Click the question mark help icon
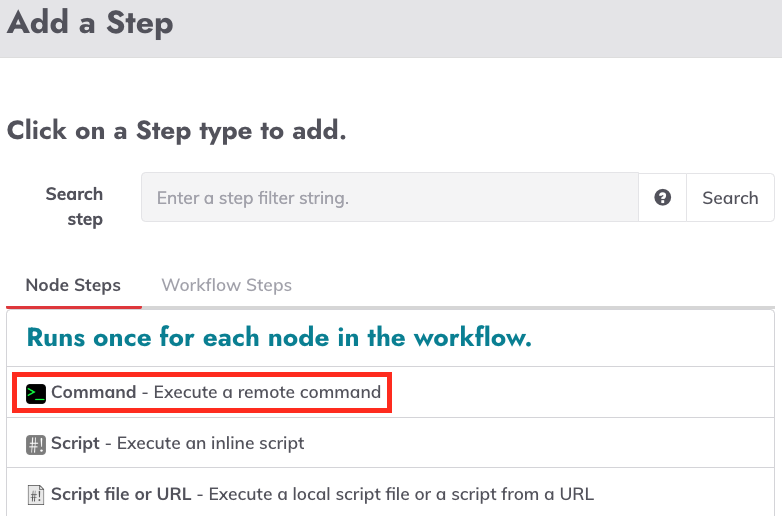782x516 pixels. [662, 197]
